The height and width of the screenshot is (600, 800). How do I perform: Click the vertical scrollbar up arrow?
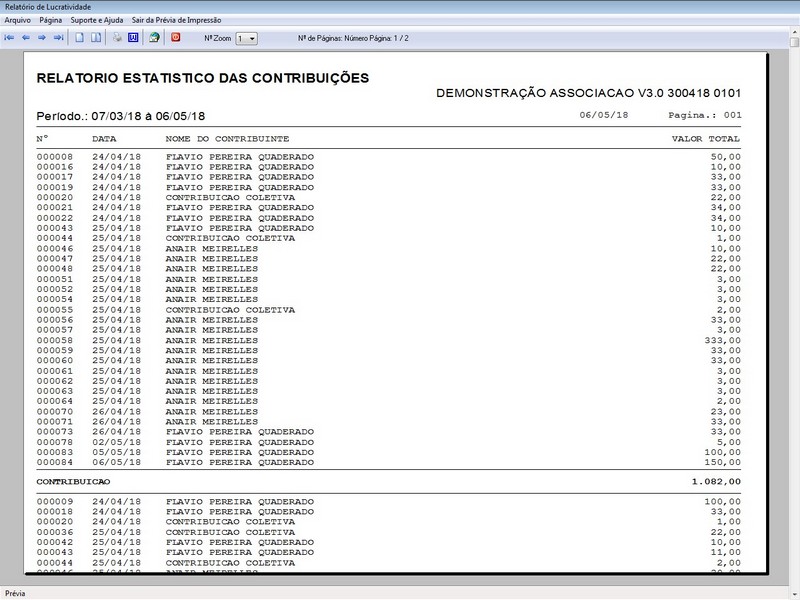click(794, 32)
